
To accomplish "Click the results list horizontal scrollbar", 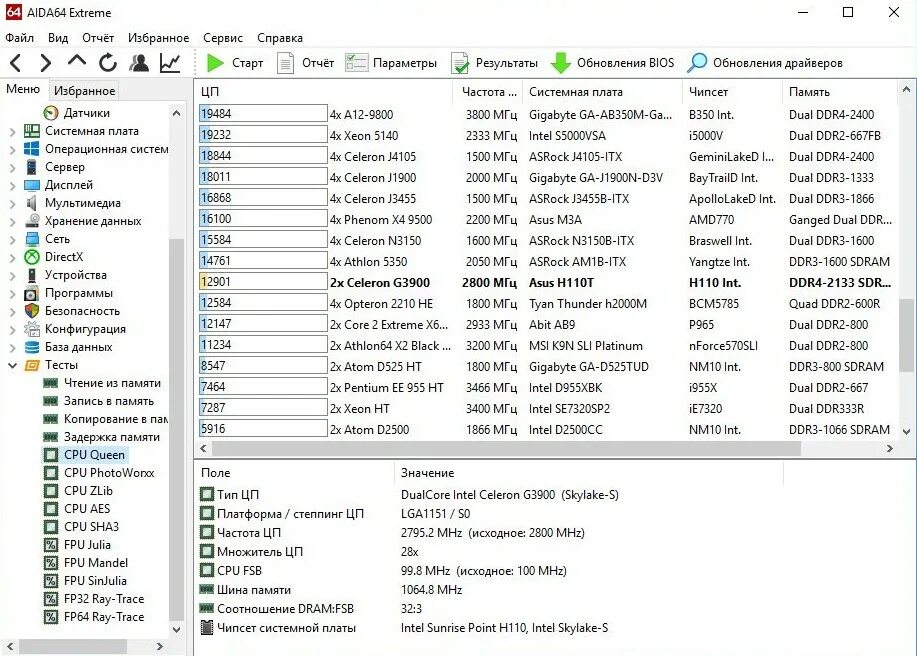I will pyautogui.click(x=506, y=448).
